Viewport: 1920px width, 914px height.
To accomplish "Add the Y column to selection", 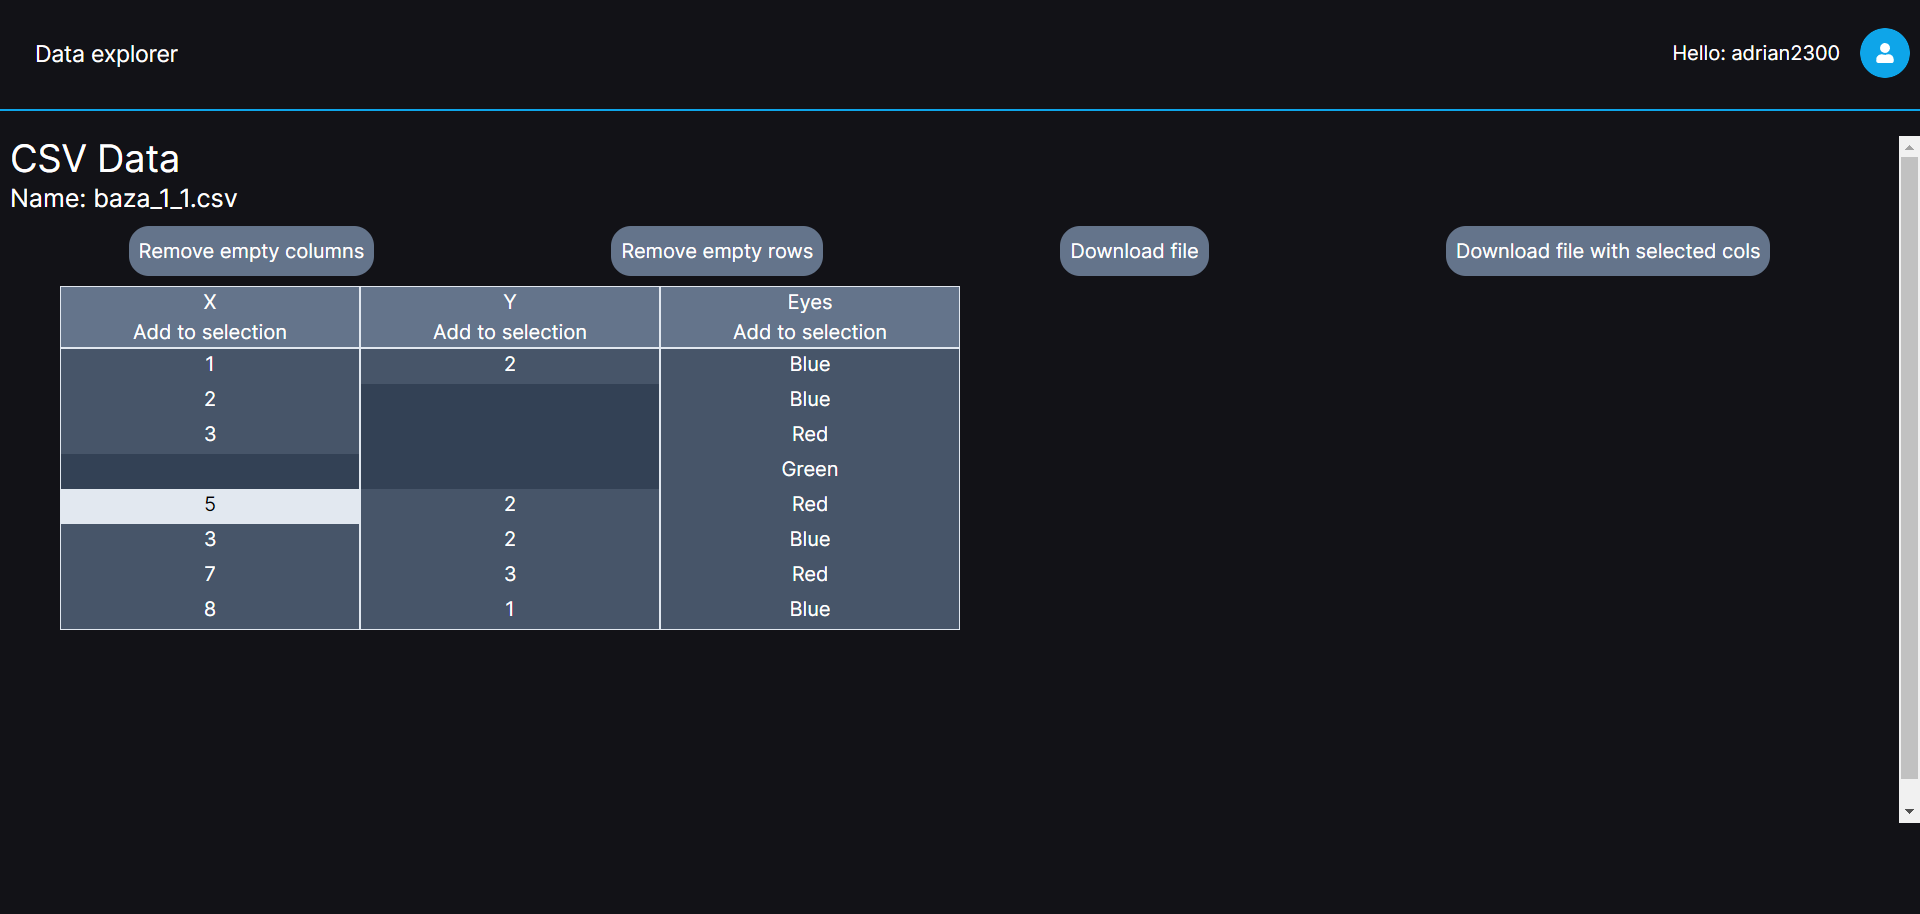I will pos(510,332).
